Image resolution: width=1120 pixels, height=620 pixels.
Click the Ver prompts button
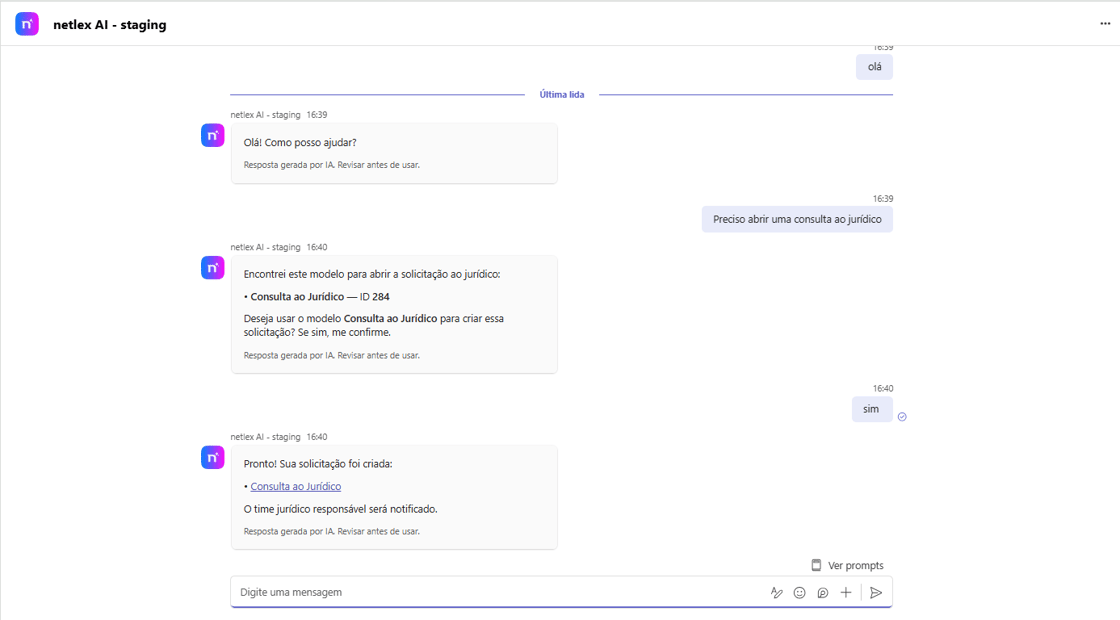point(848,565)
